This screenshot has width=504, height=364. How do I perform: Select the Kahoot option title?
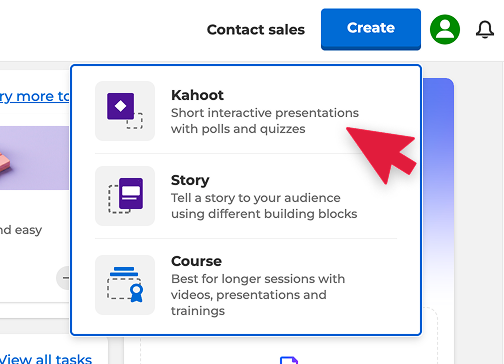(197, 95)
